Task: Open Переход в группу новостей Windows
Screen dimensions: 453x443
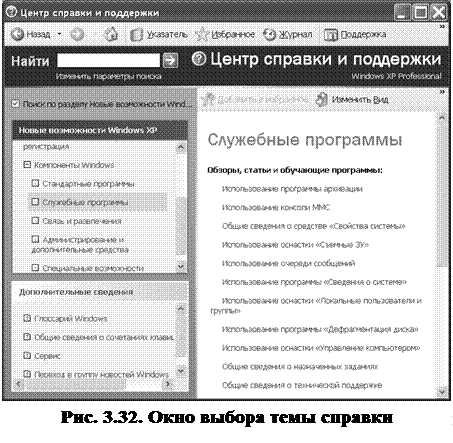Action: (96, 375)
